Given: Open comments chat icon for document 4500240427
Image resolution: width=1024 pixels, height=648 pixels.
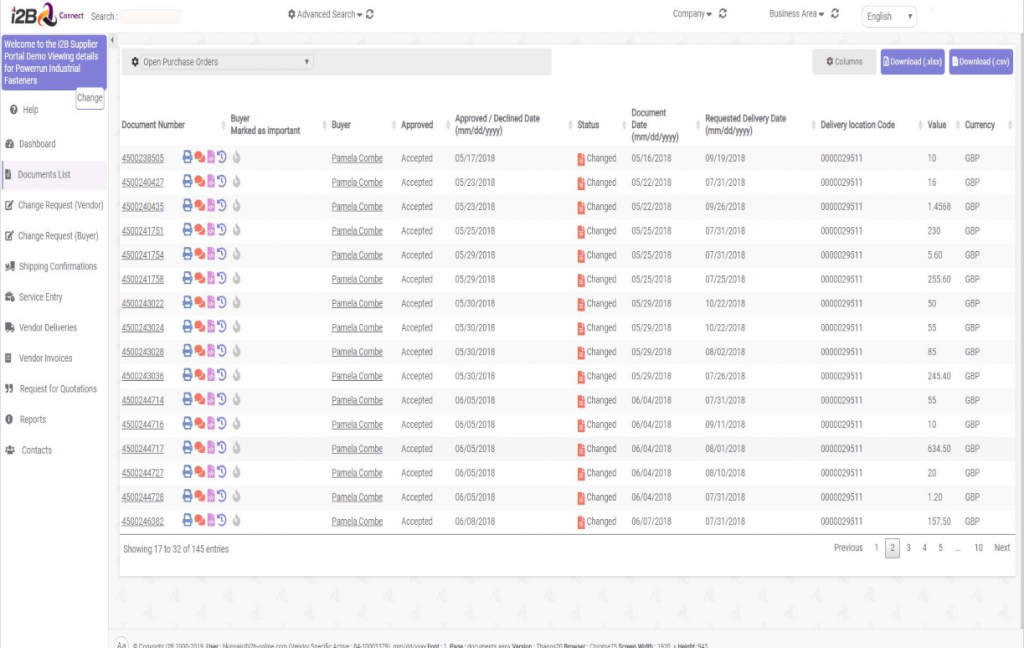Looking at the screenshot, I should click(199, 182).
